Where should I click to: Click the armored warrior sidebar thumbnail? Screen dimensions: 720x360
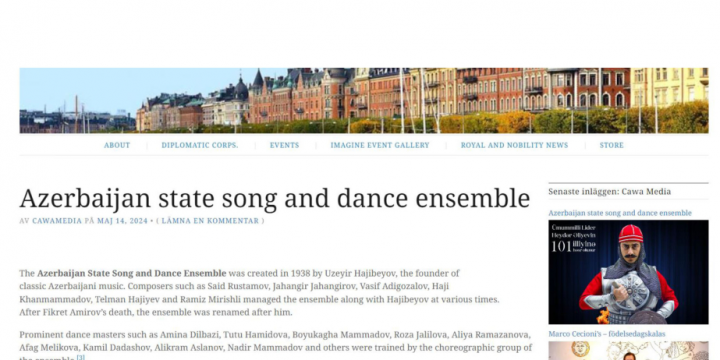coord(628,272)
